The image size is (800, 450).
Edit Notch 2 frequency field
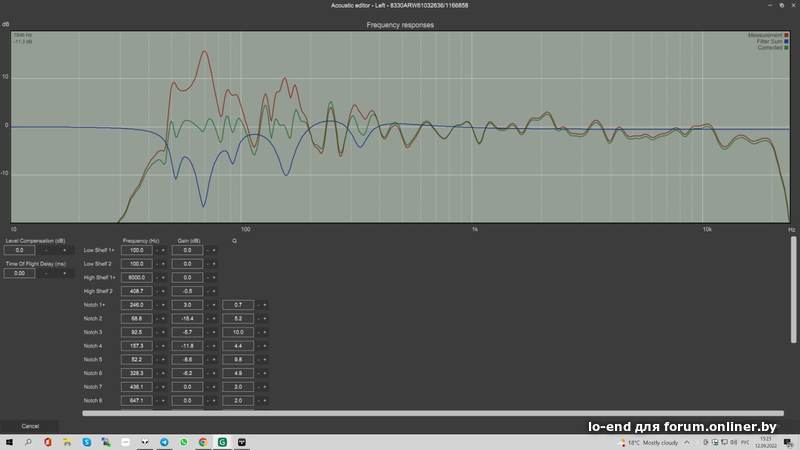(136, 318)
